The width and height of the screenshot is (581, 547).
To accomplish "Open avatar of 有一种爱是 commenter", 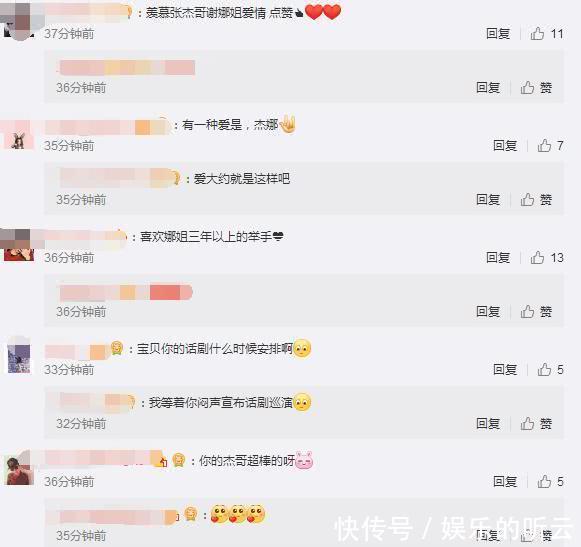I will coord(17,135).
